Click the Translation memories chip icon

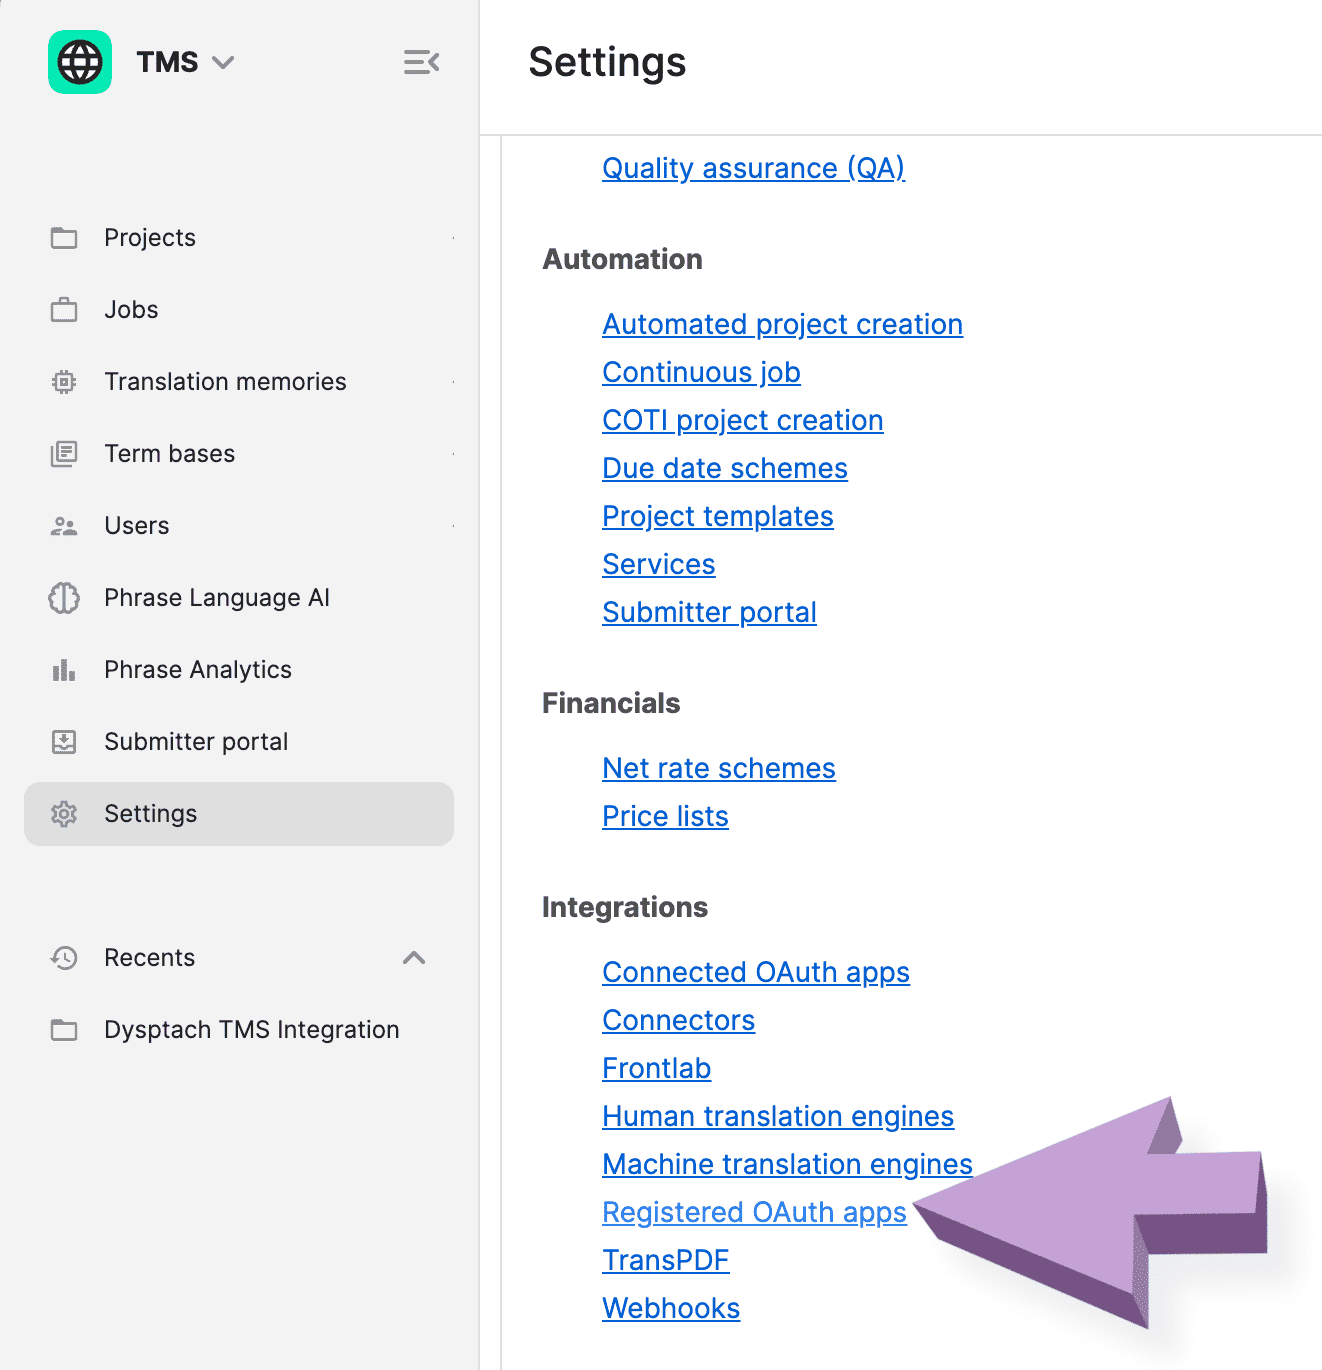pyautogui.click(x=64, y=382)
